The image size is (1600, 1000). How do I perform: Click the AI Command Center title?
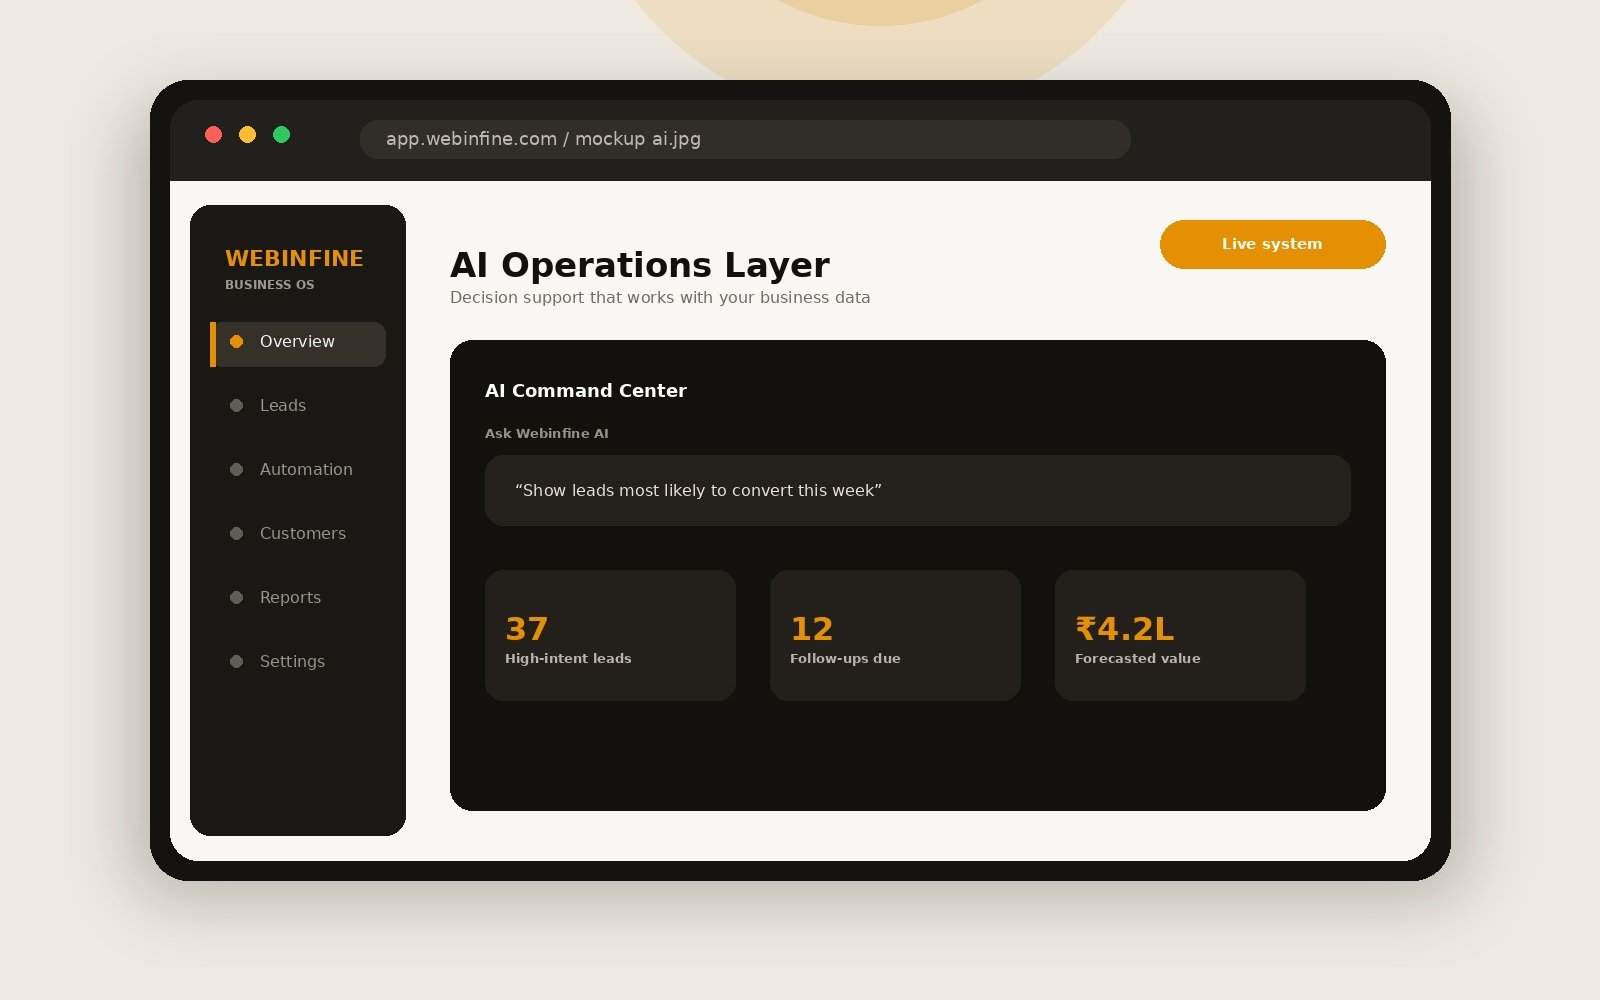click(586, 391)
